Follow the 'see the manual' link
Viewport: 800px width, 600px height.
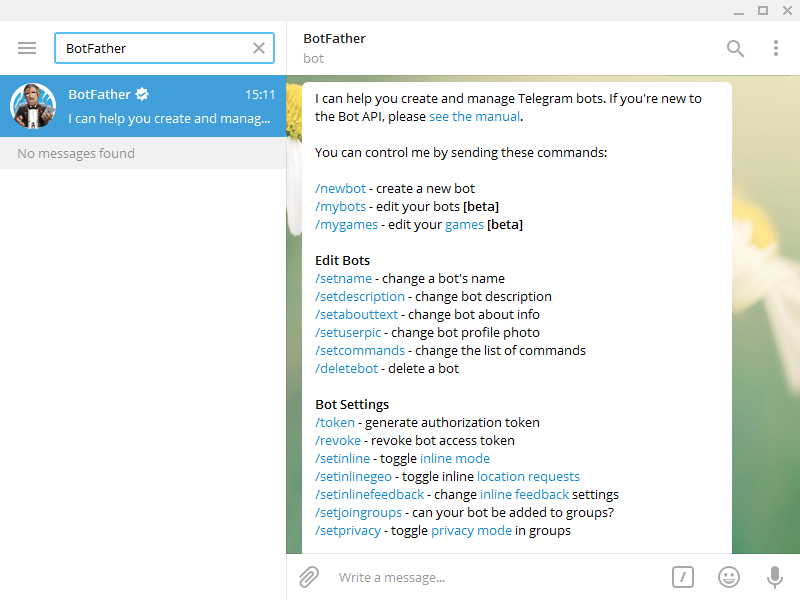point(474,116)
